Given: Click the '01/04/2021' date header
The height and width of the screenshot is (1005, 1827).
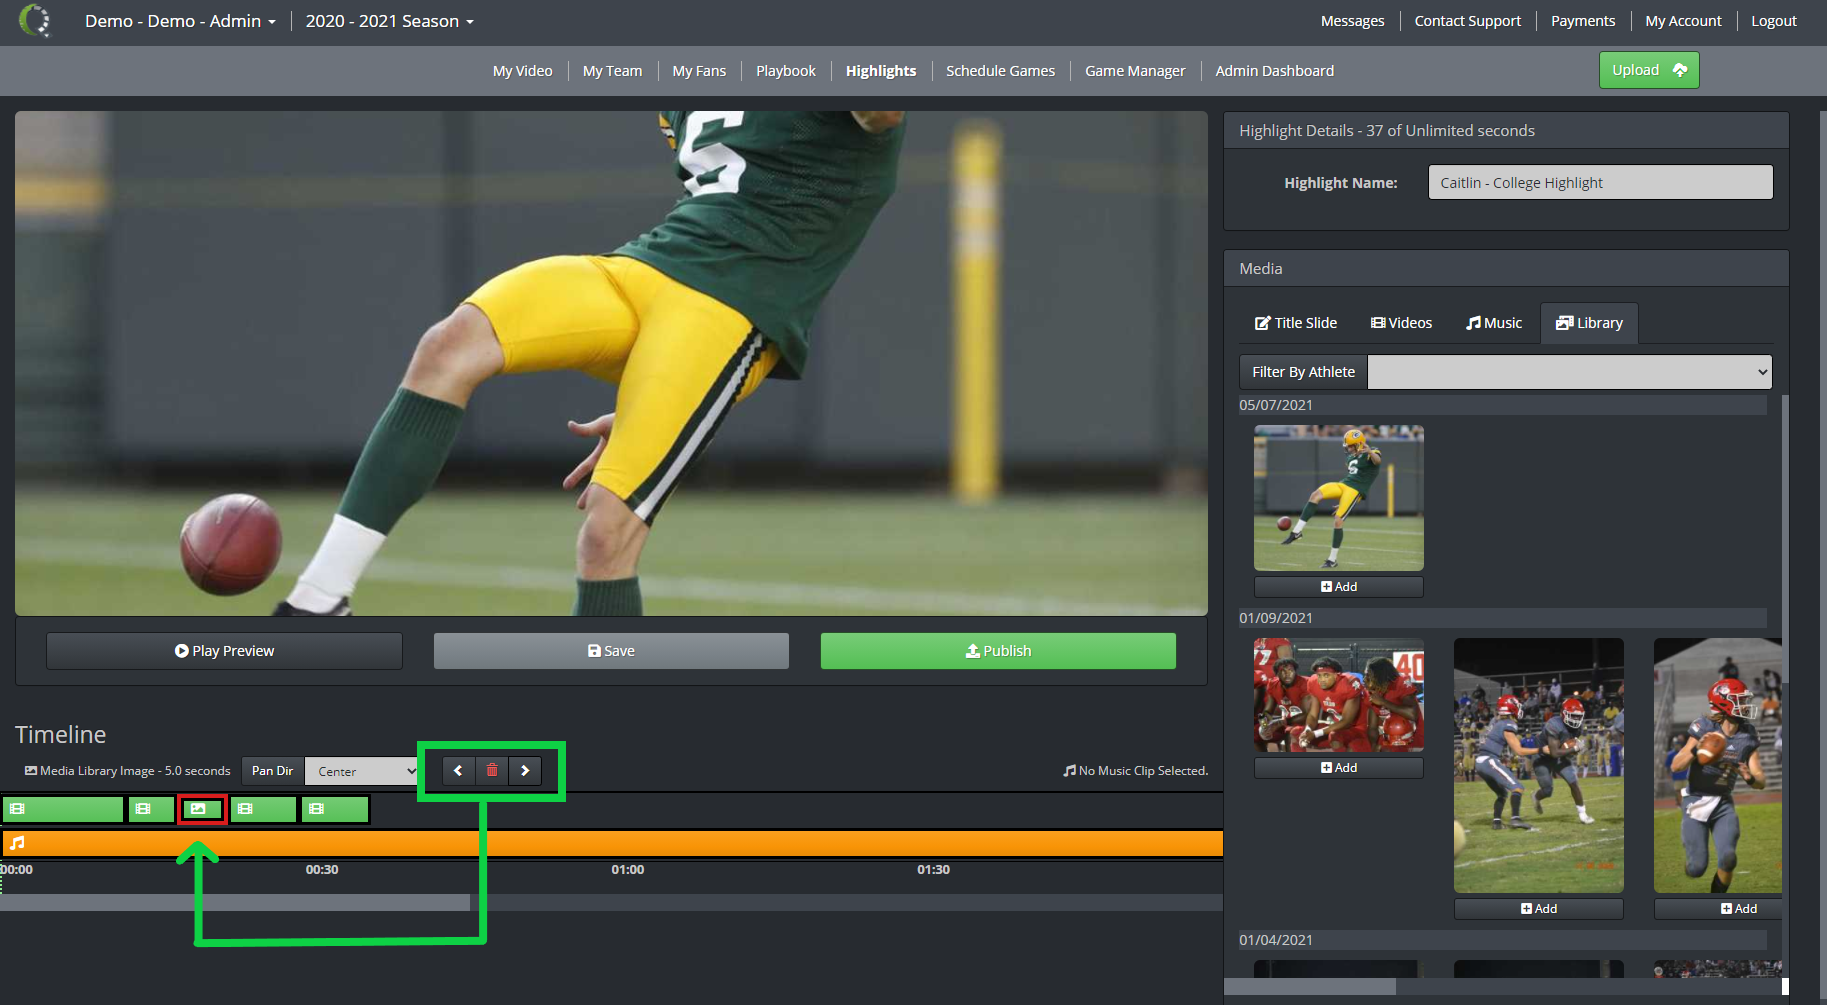Looking at the screenshot, I should [x=1276, y=940].
